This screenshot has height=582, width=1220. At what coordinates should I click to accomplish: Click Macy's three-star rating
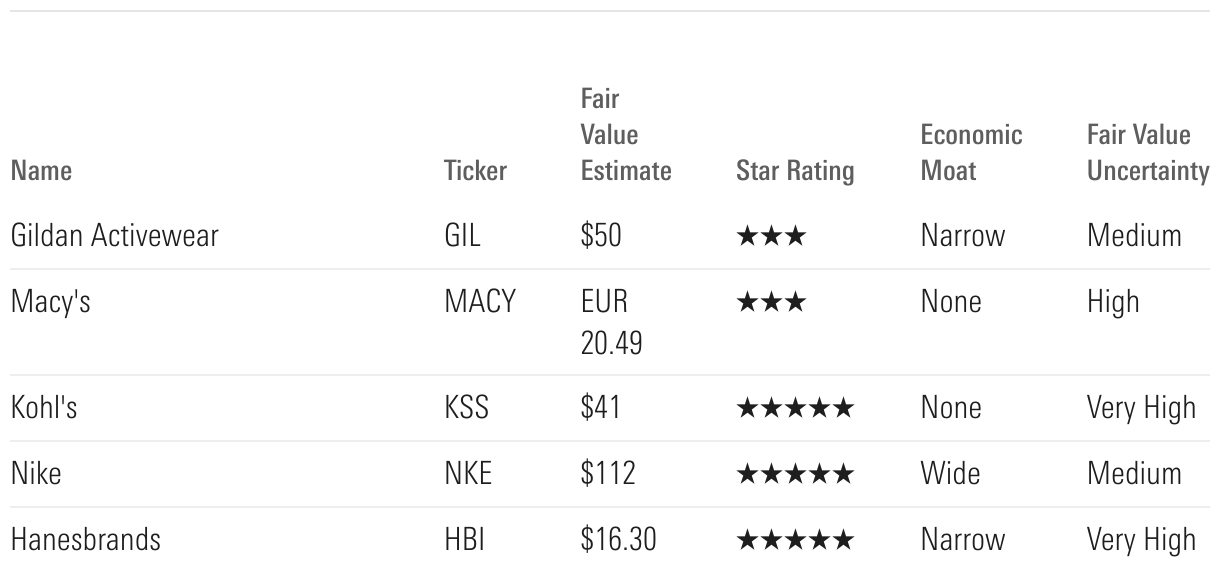coord(770,303)
